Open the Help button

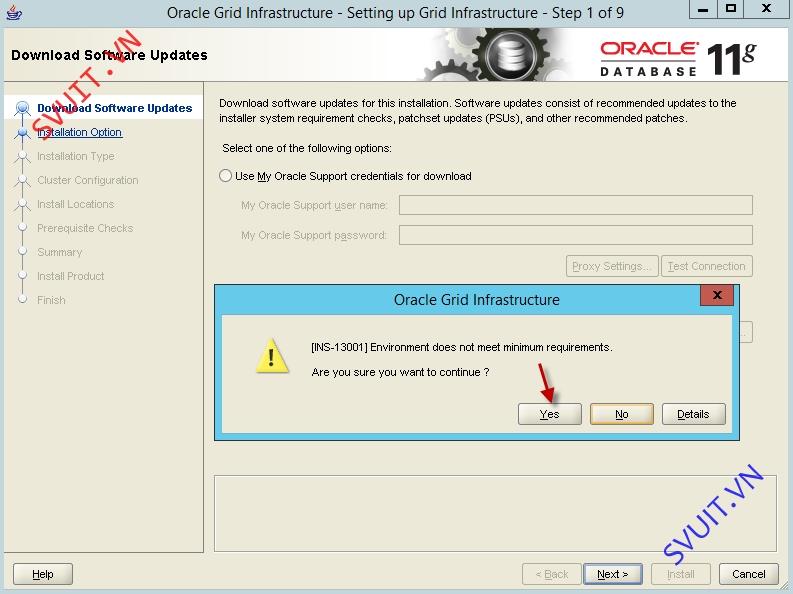pos(43,574)
